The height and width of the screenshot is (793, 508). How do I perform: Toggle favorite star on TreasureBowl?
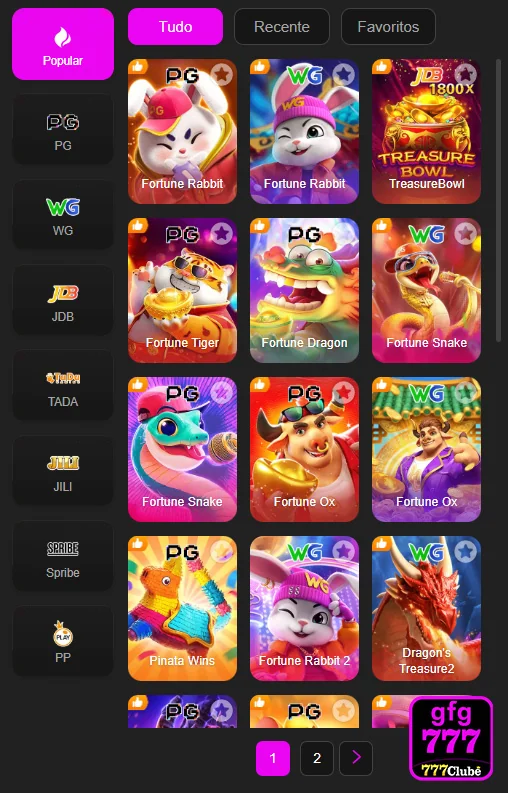(465, 75)
